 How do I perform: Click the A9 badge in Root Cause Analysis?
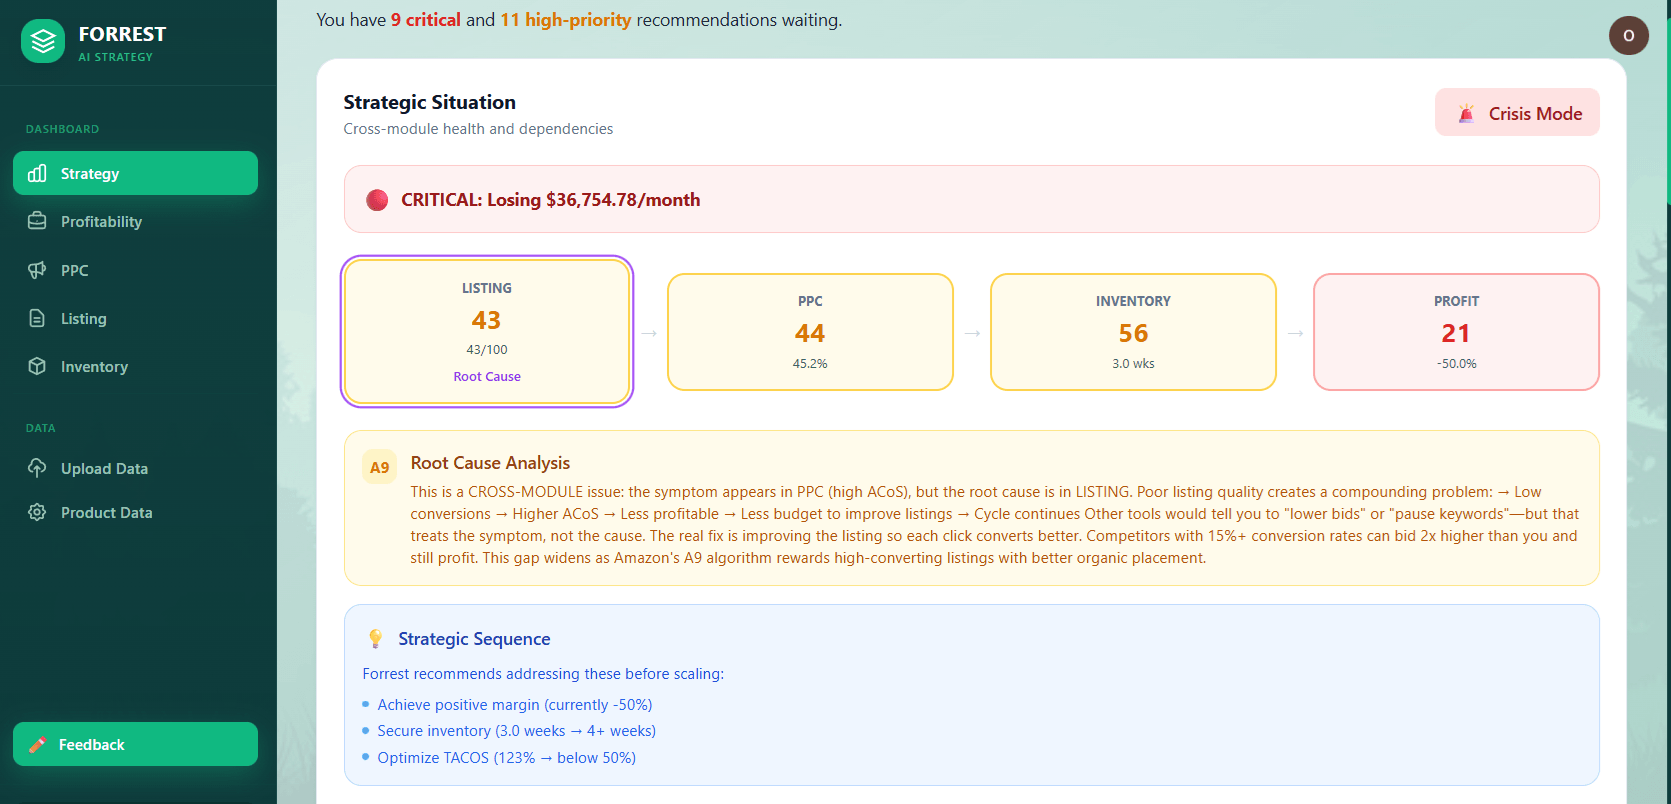pyautogui.click(x=379, y=467)
